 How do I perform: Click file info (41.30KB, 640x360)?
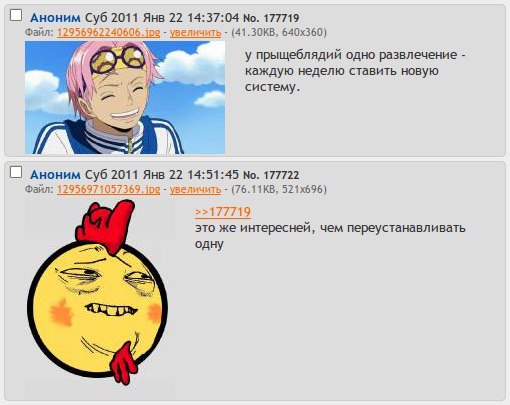pos(279,32)
